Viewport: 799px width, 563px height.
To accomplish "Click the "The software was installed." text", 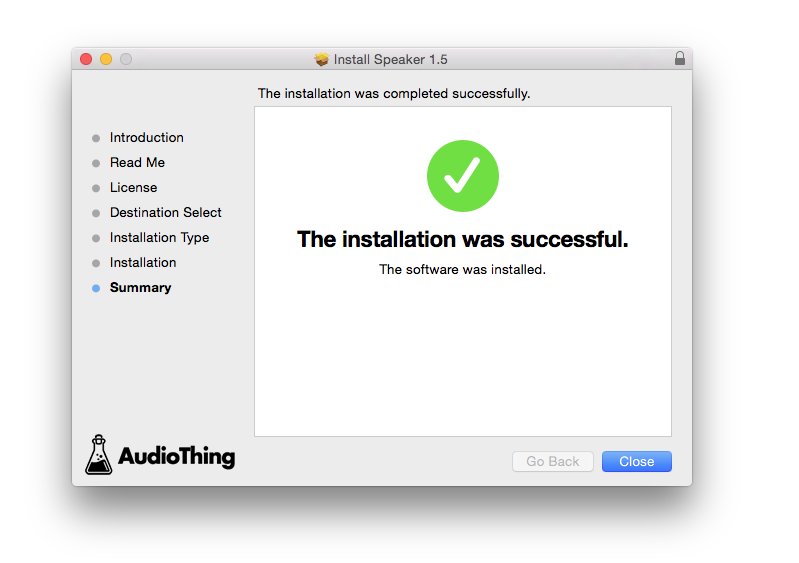I will [462, 270].
